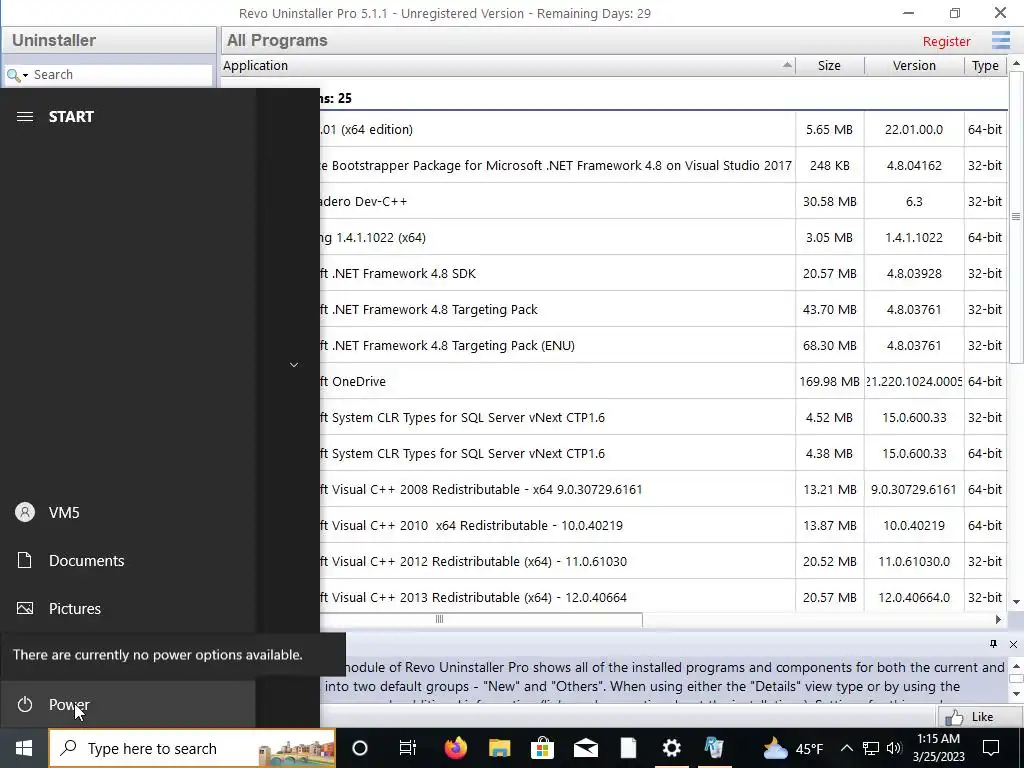Screen dimensions: 1024x768
Task: Click the Register link
Action: [x=946, y=41]
